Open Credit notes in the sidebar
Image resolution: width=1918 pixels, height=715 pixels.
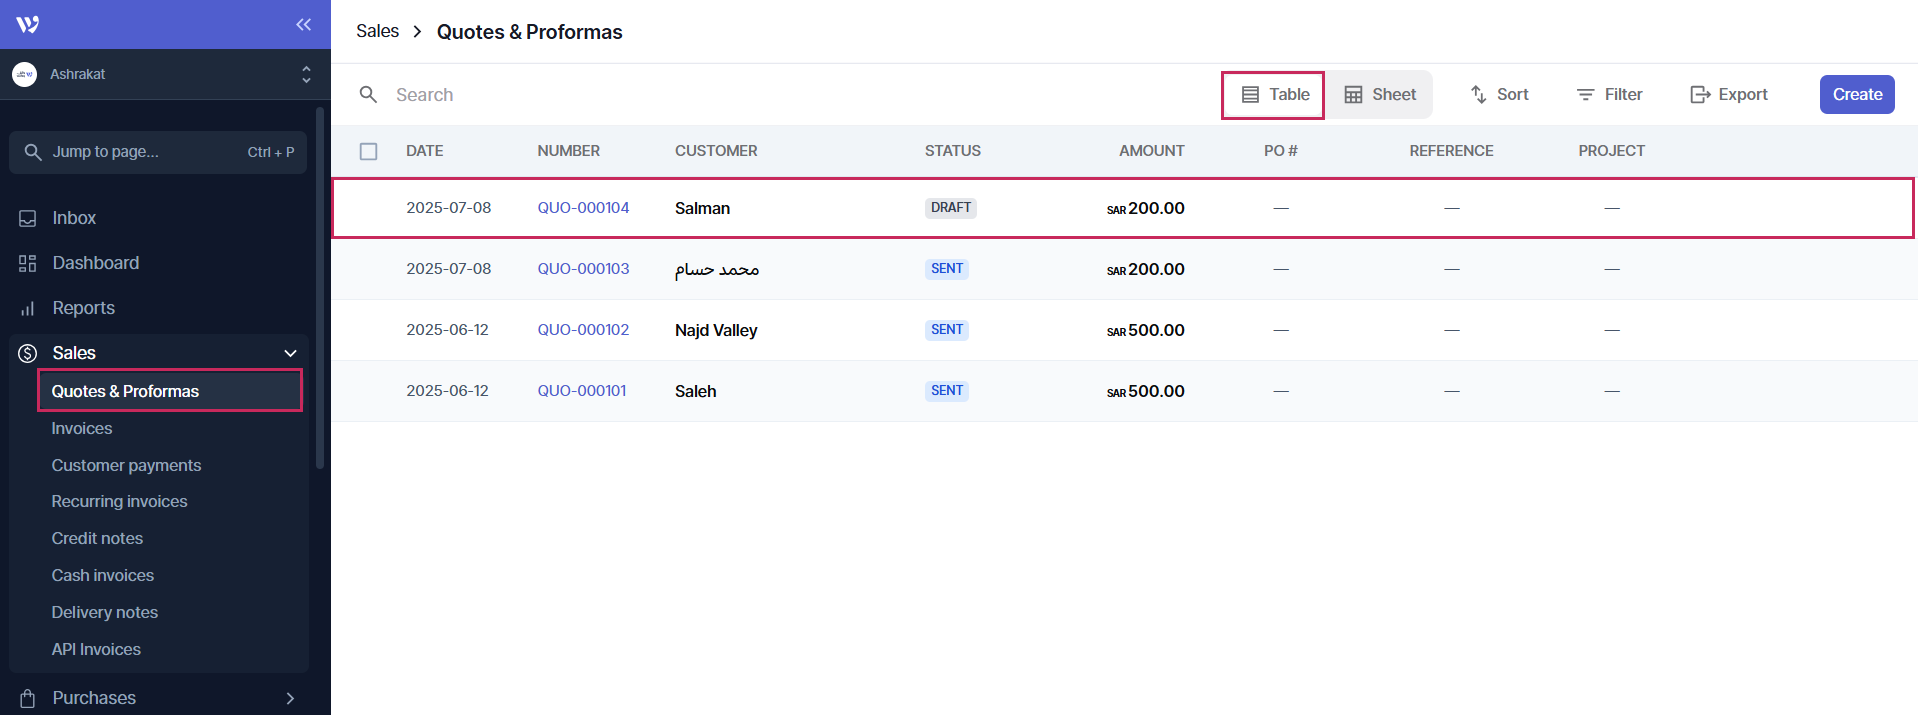pyautogui.click(x=97, y=538)
